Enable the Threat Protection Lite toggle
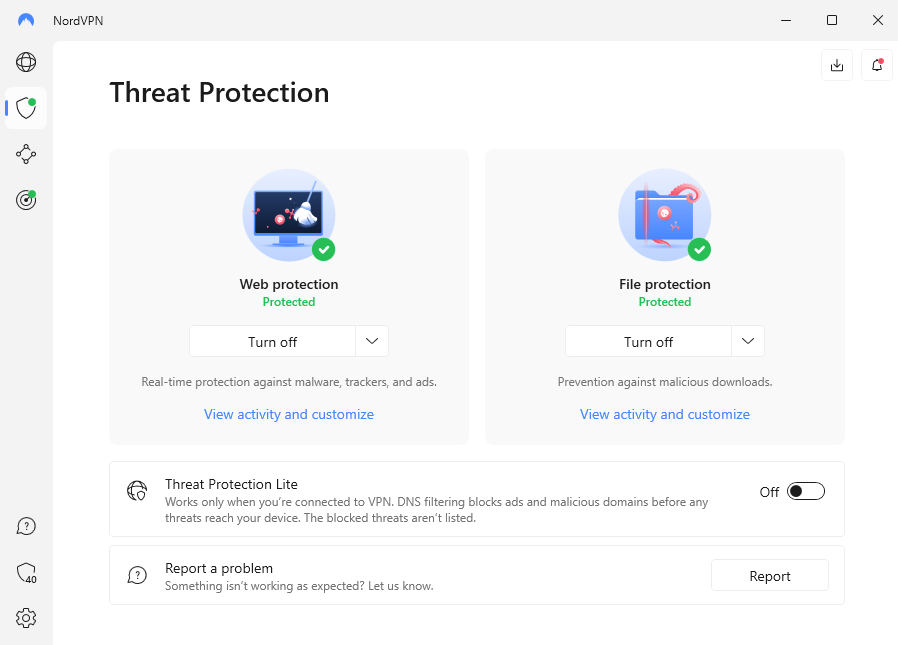 click(806, 491)
